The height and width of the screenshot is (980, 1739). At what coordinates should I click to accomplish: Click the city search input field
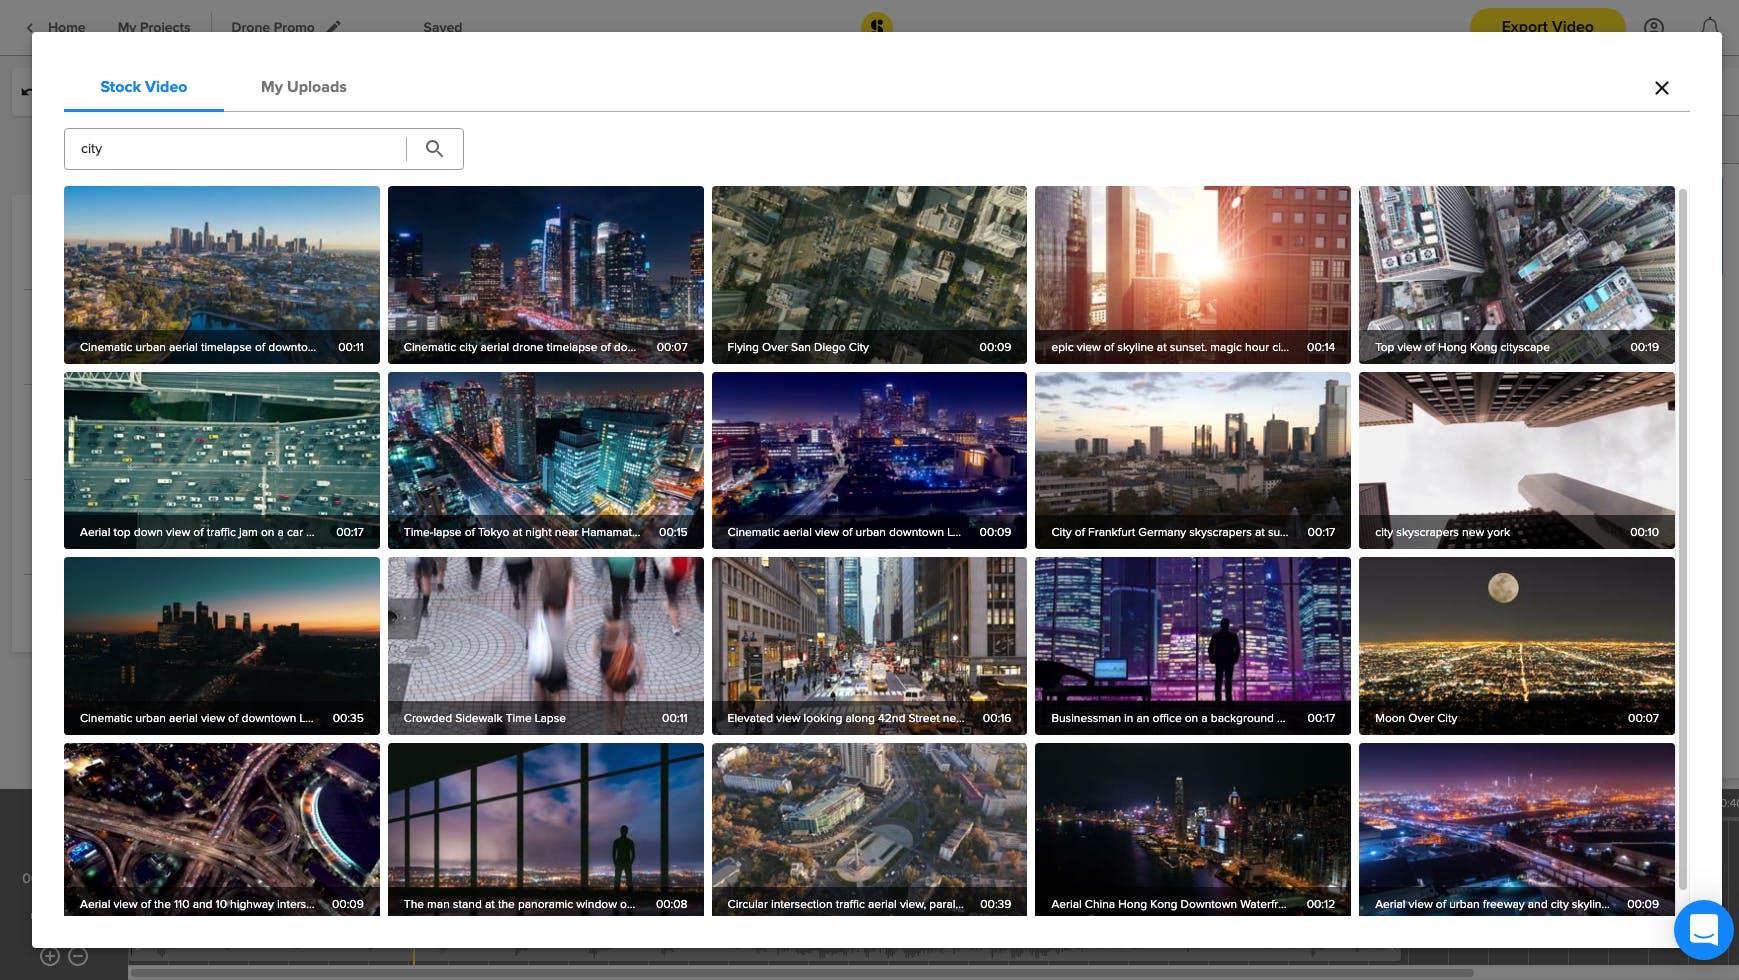tap(235, 149)
